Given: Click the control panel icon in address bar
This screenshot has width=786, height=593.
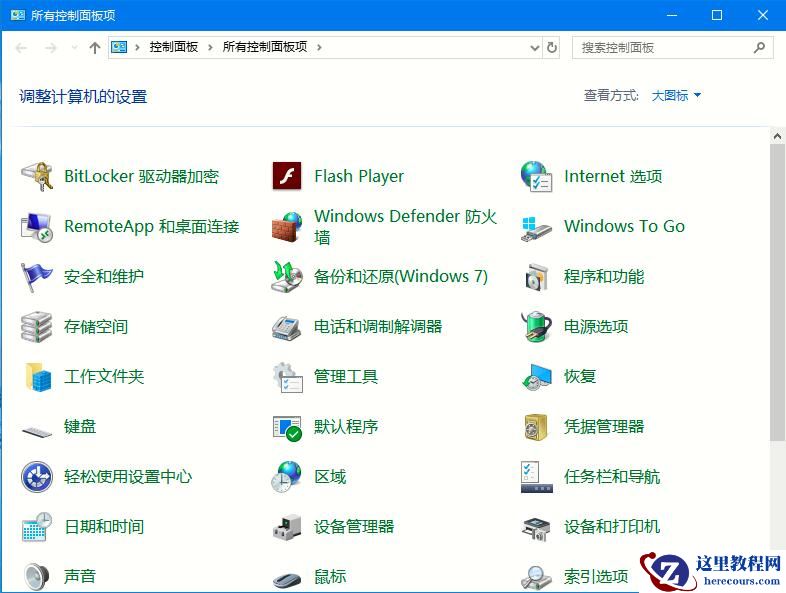Looking at the screenshot, I should pos(119,47).
